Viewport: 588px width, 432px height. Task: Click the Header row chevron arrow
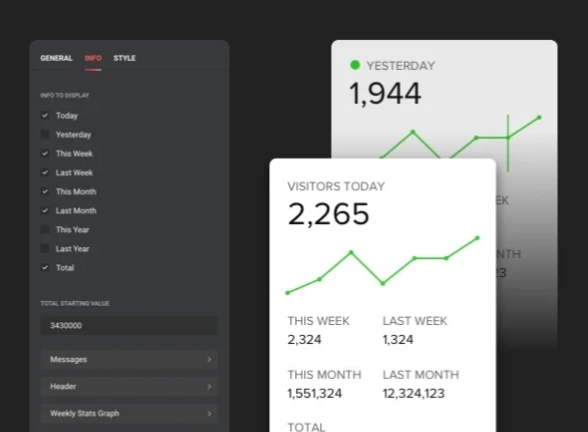point(209,387)
